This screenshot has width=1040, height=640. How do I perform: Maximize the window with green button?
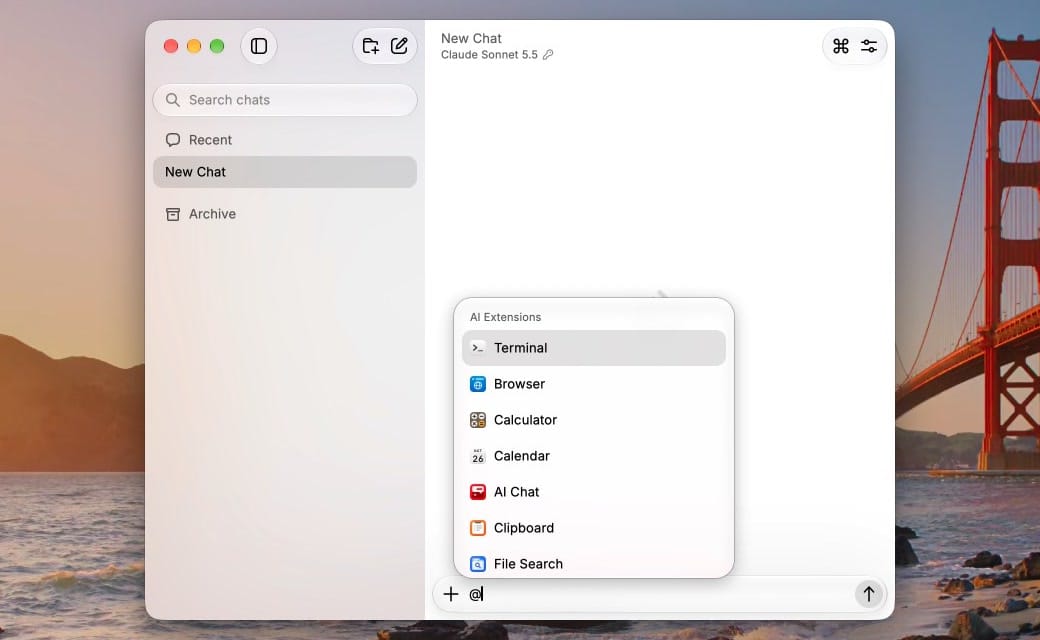[217, 46]
